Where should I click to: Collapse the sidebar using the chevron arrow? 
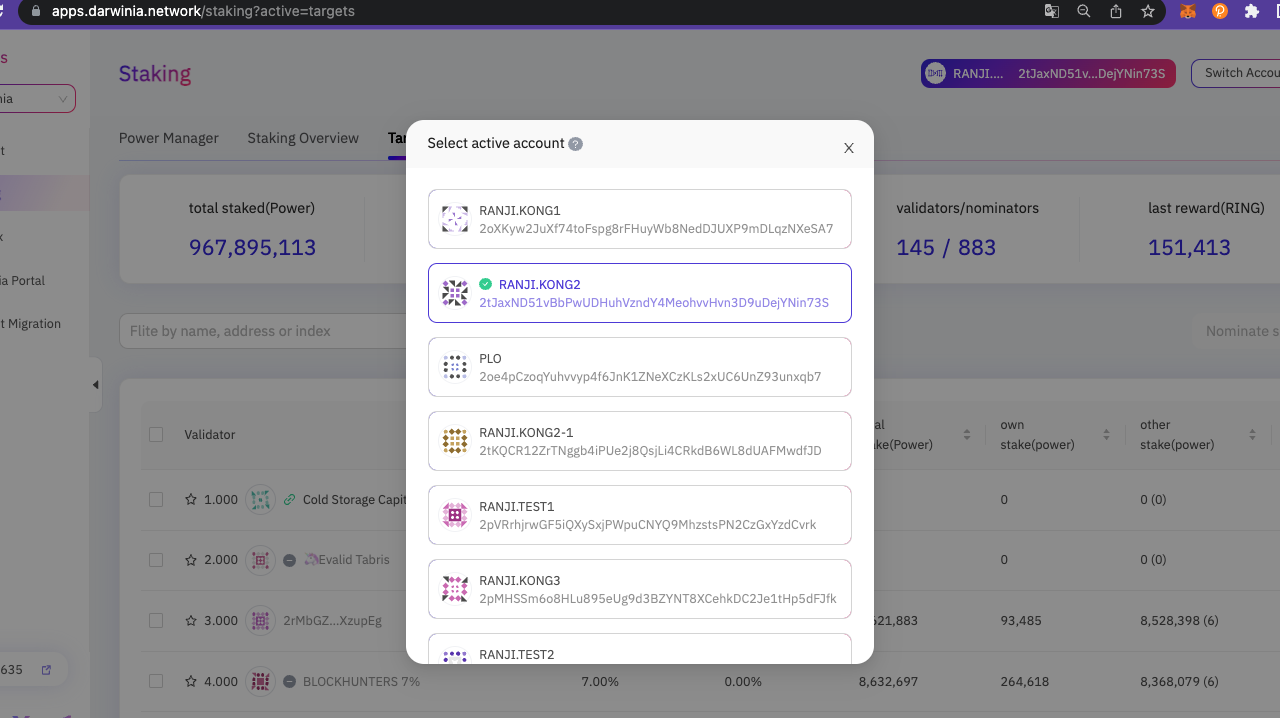click(95, 384)
